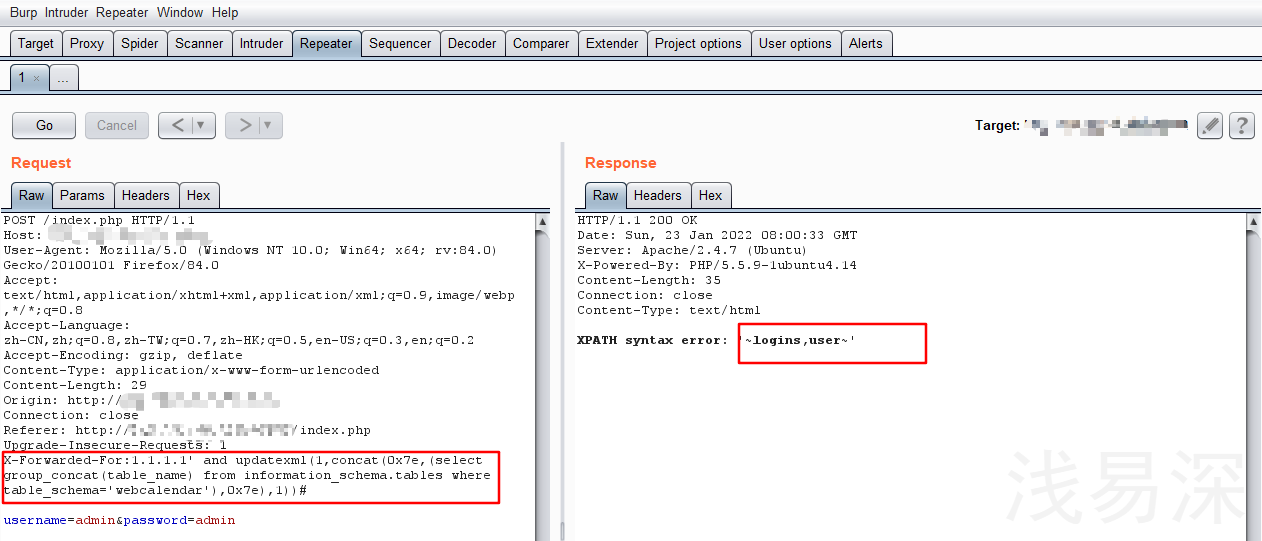The height and width of the screenshot is (541, 1262).
Task: Open the Help menu
Action: tap(225, 13)
